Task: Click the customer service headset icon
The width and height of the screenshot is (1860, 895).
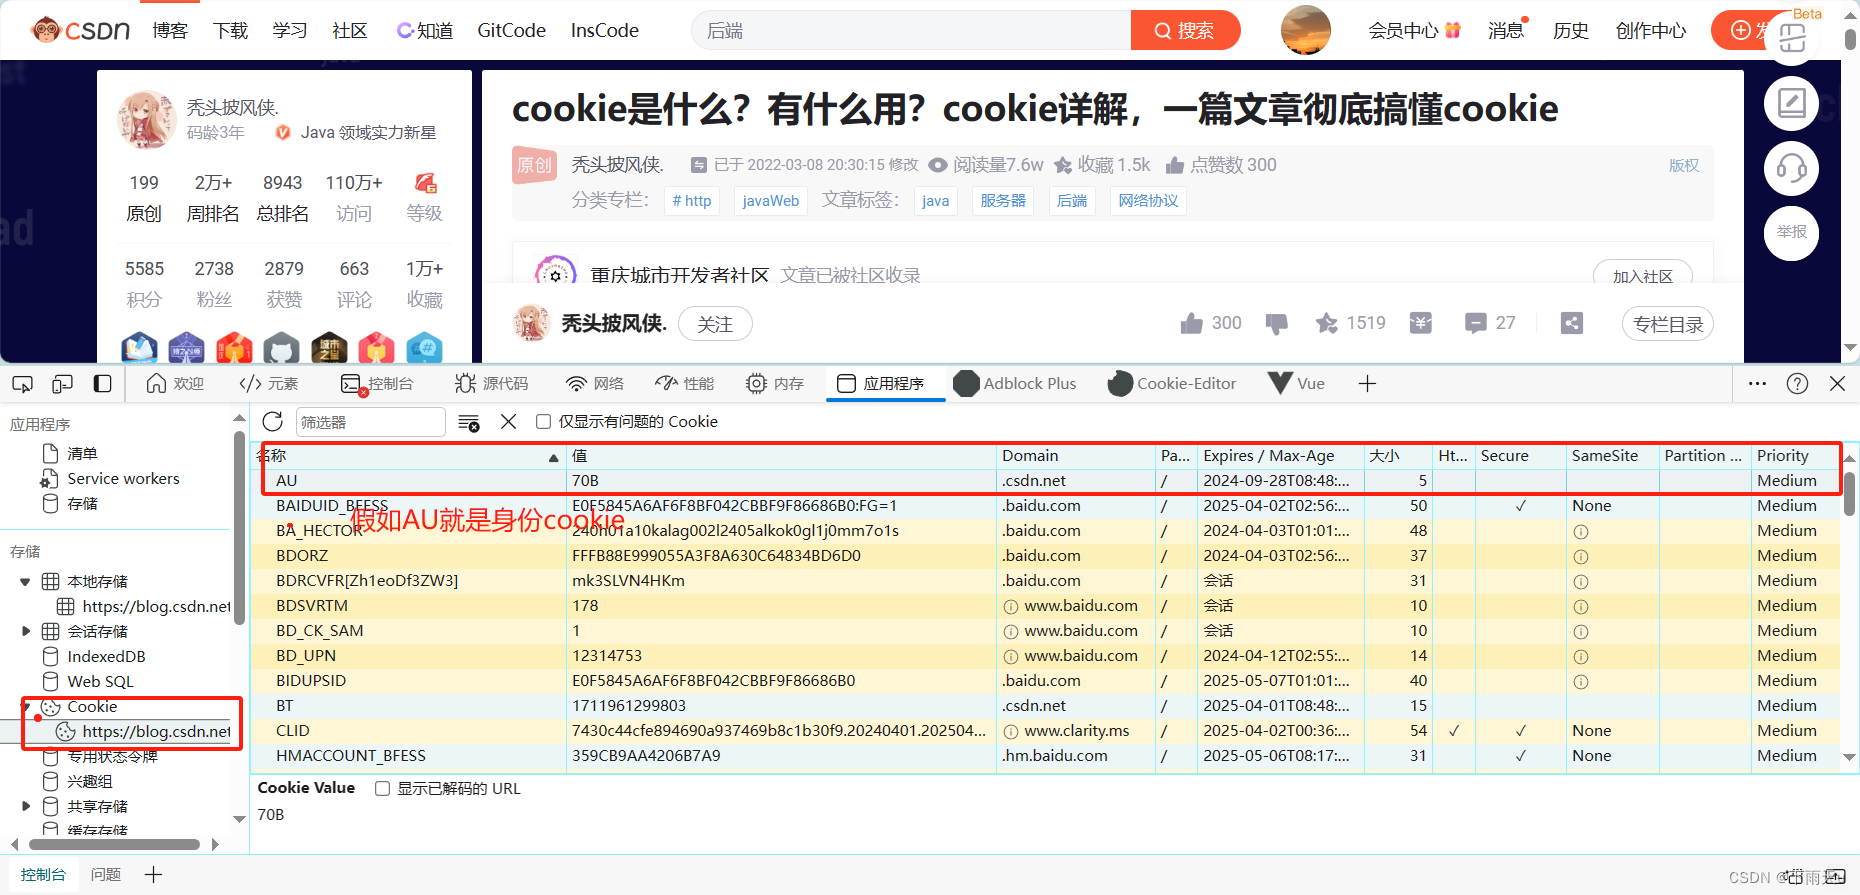Action: click(1791, 168)
